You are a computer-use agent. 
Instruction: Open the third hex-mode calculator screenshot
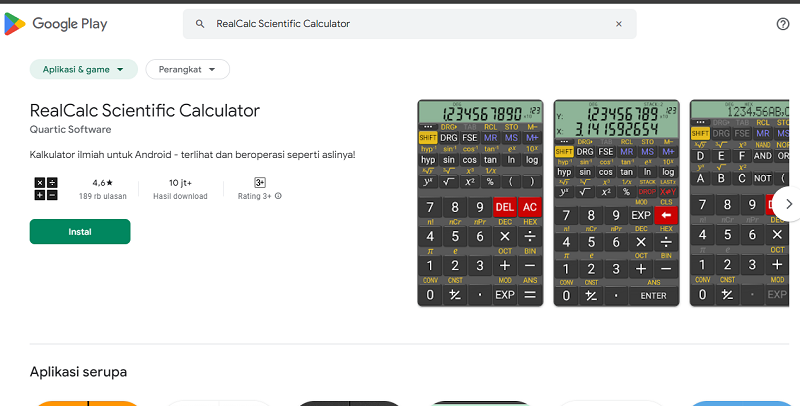739,203
